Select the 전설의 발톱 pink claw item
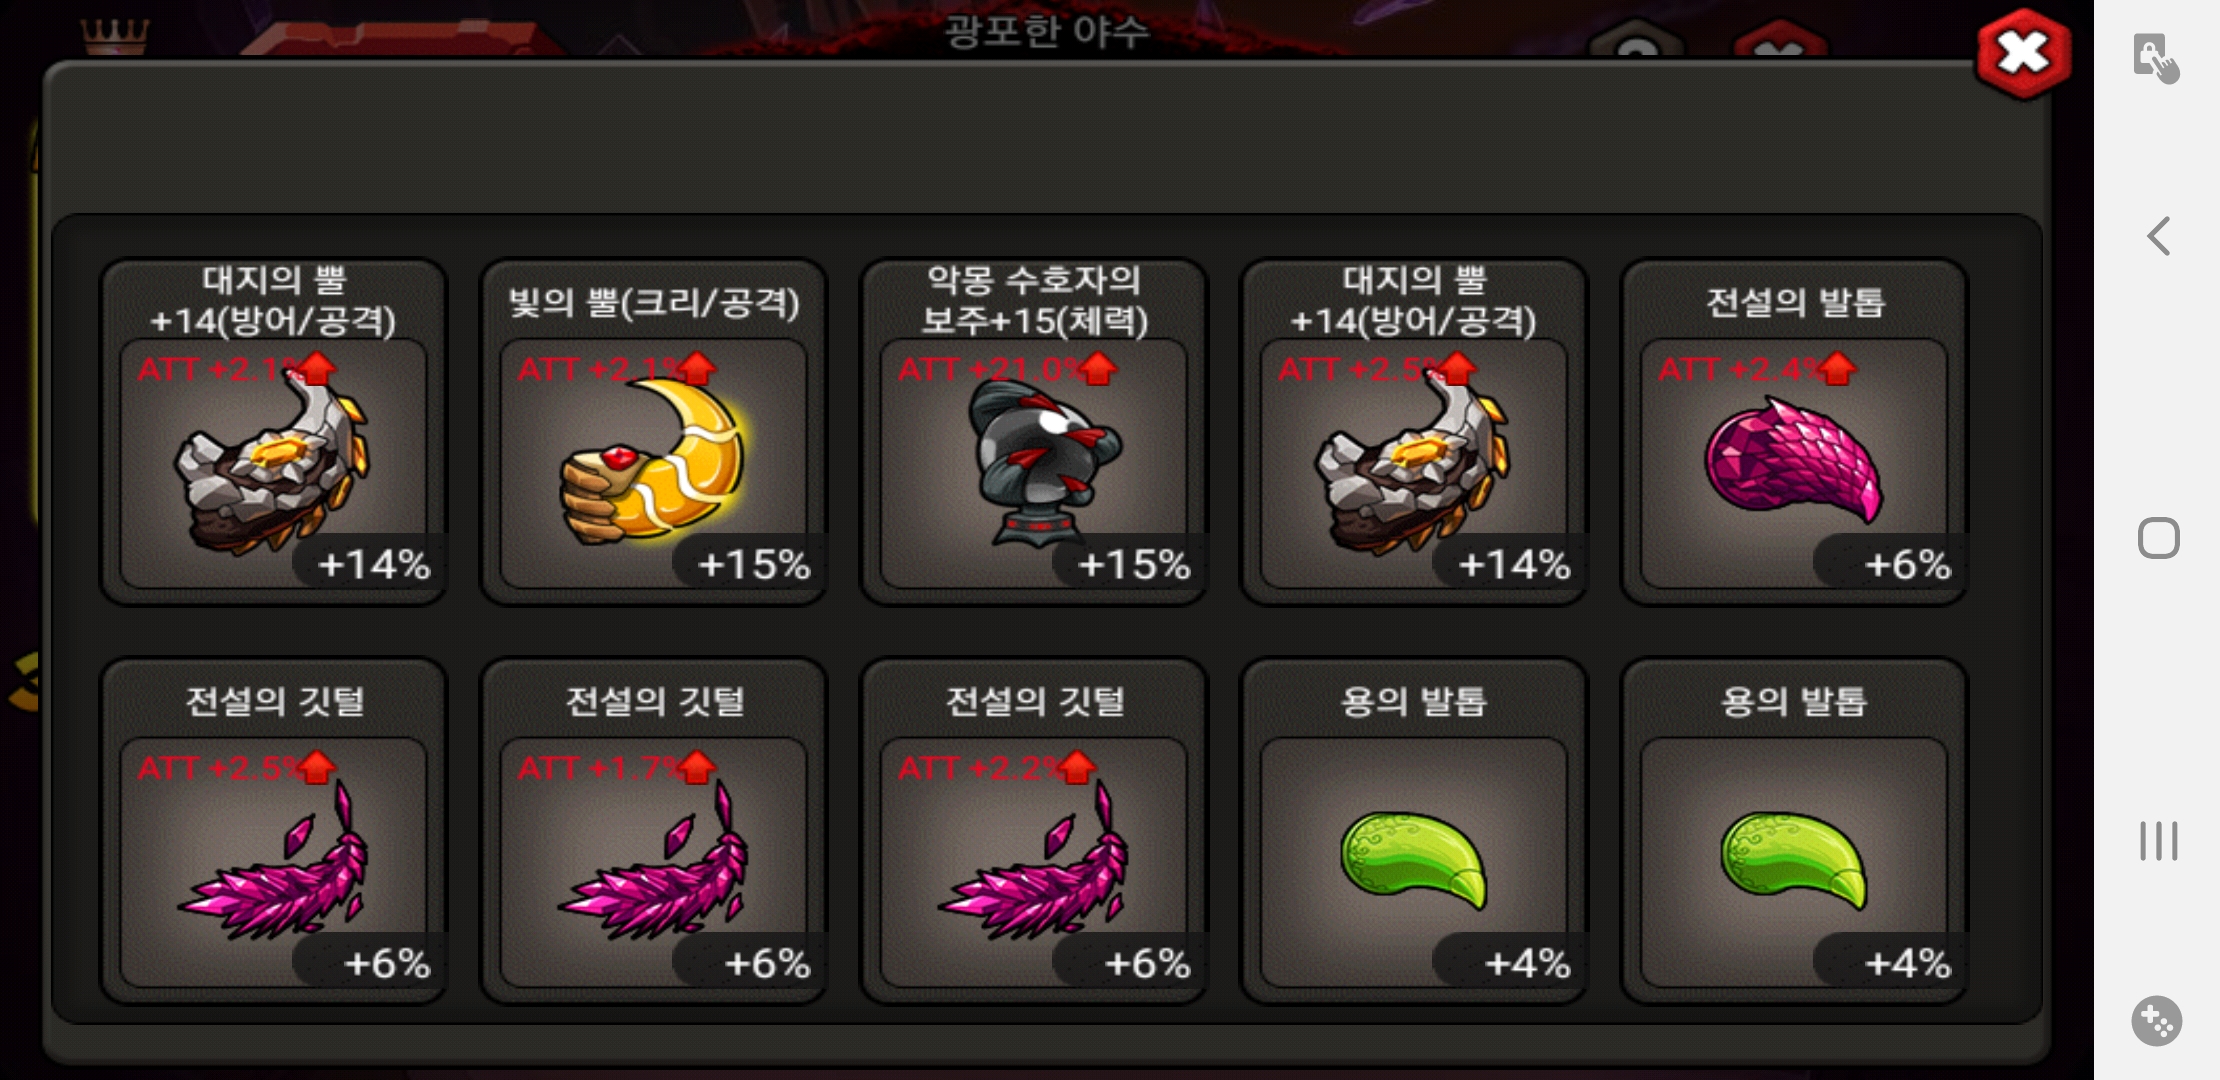This screenshot has height=1080, width=2220. click(1794, 432)
